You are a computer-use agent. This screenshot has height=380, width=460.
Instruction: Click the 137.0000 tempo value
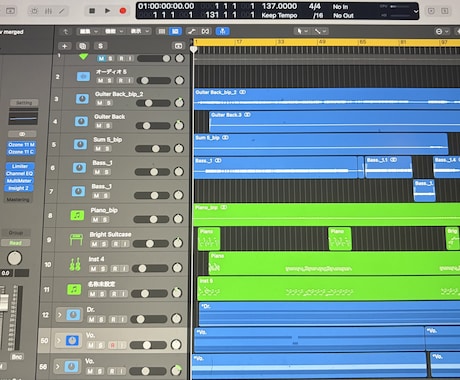coord(279,6)
